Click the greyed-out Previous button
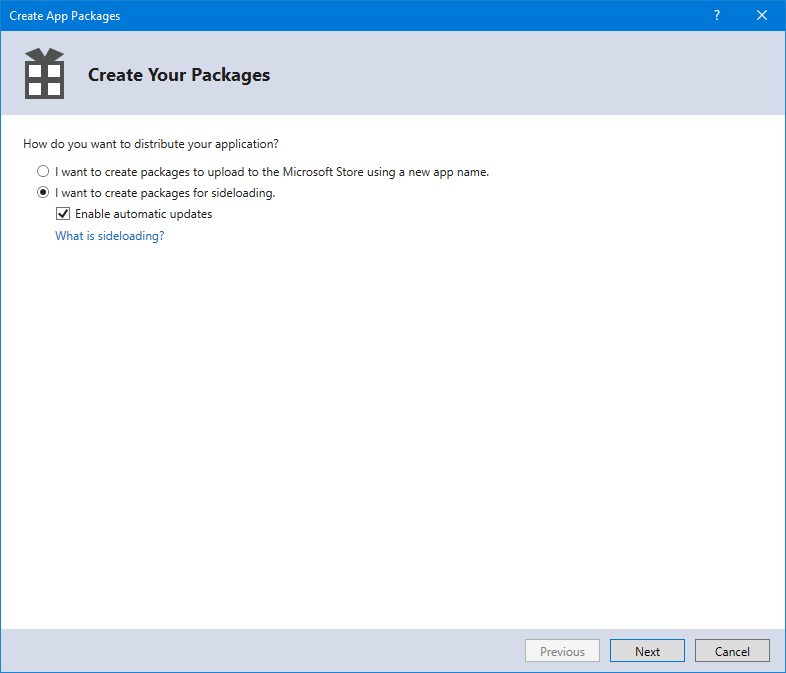 (x=562, y=651)
